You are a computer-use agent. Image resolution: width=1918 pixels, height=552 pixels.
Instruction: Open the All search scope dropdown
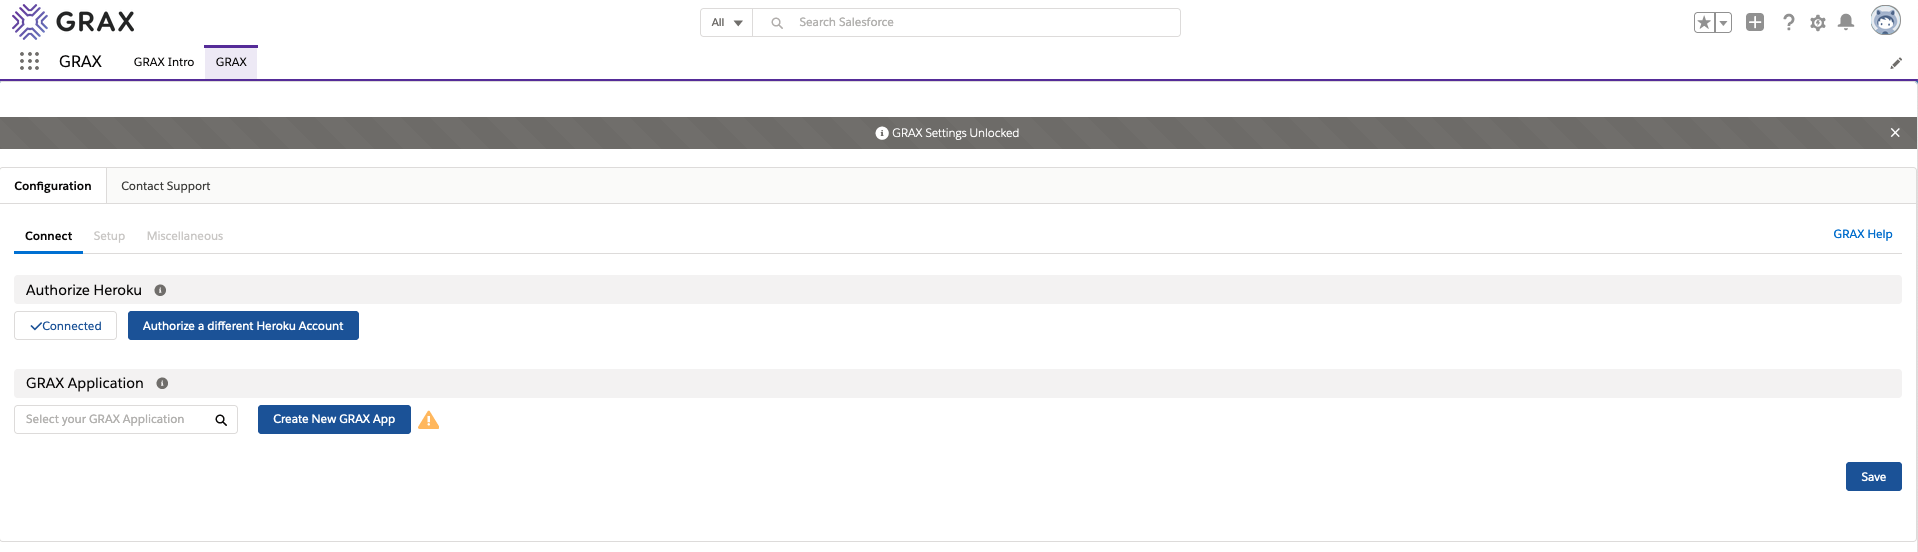click(727, 23)
